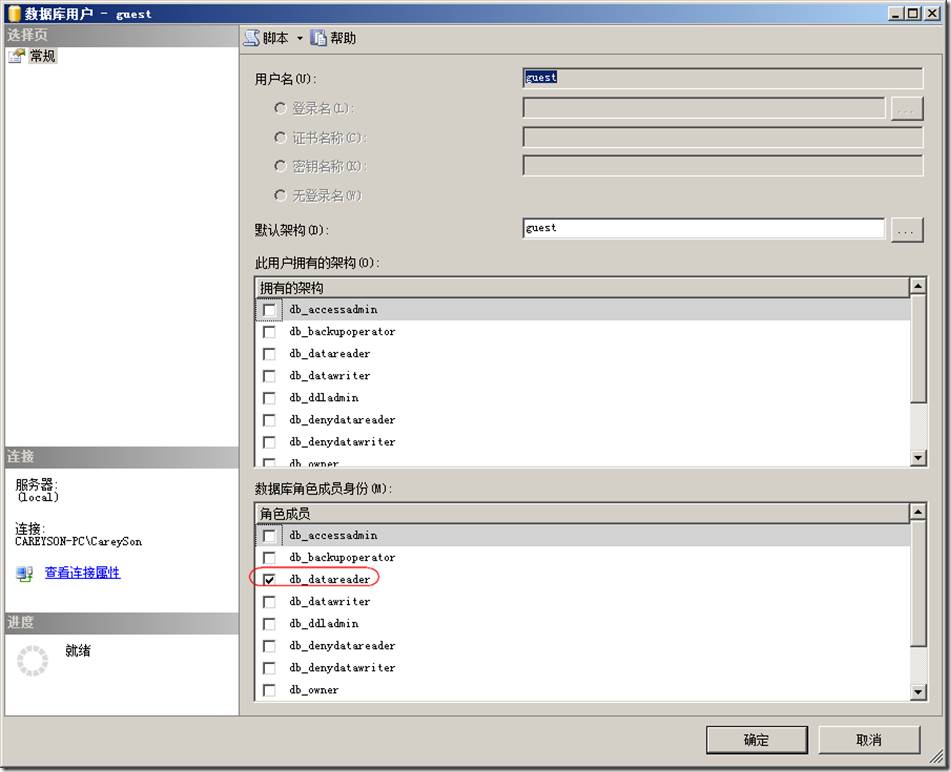951x772 pixels.
Task: Check db_backupoperator in owned schemas list
Action: click(269, 332)
